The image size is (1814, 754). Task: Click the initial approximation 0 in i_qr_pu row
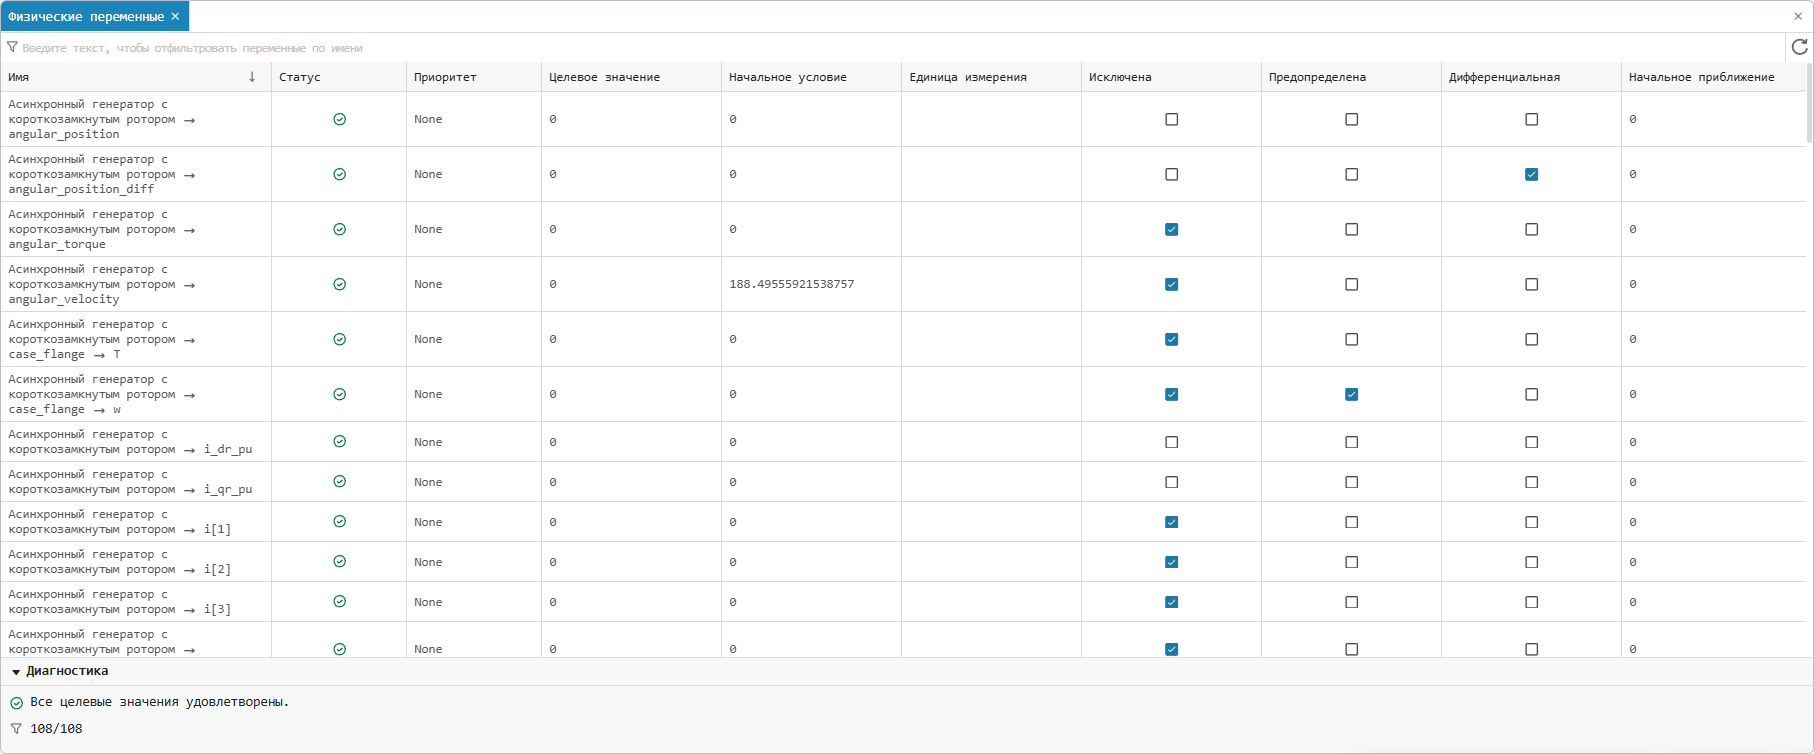tap(1712, 482)
